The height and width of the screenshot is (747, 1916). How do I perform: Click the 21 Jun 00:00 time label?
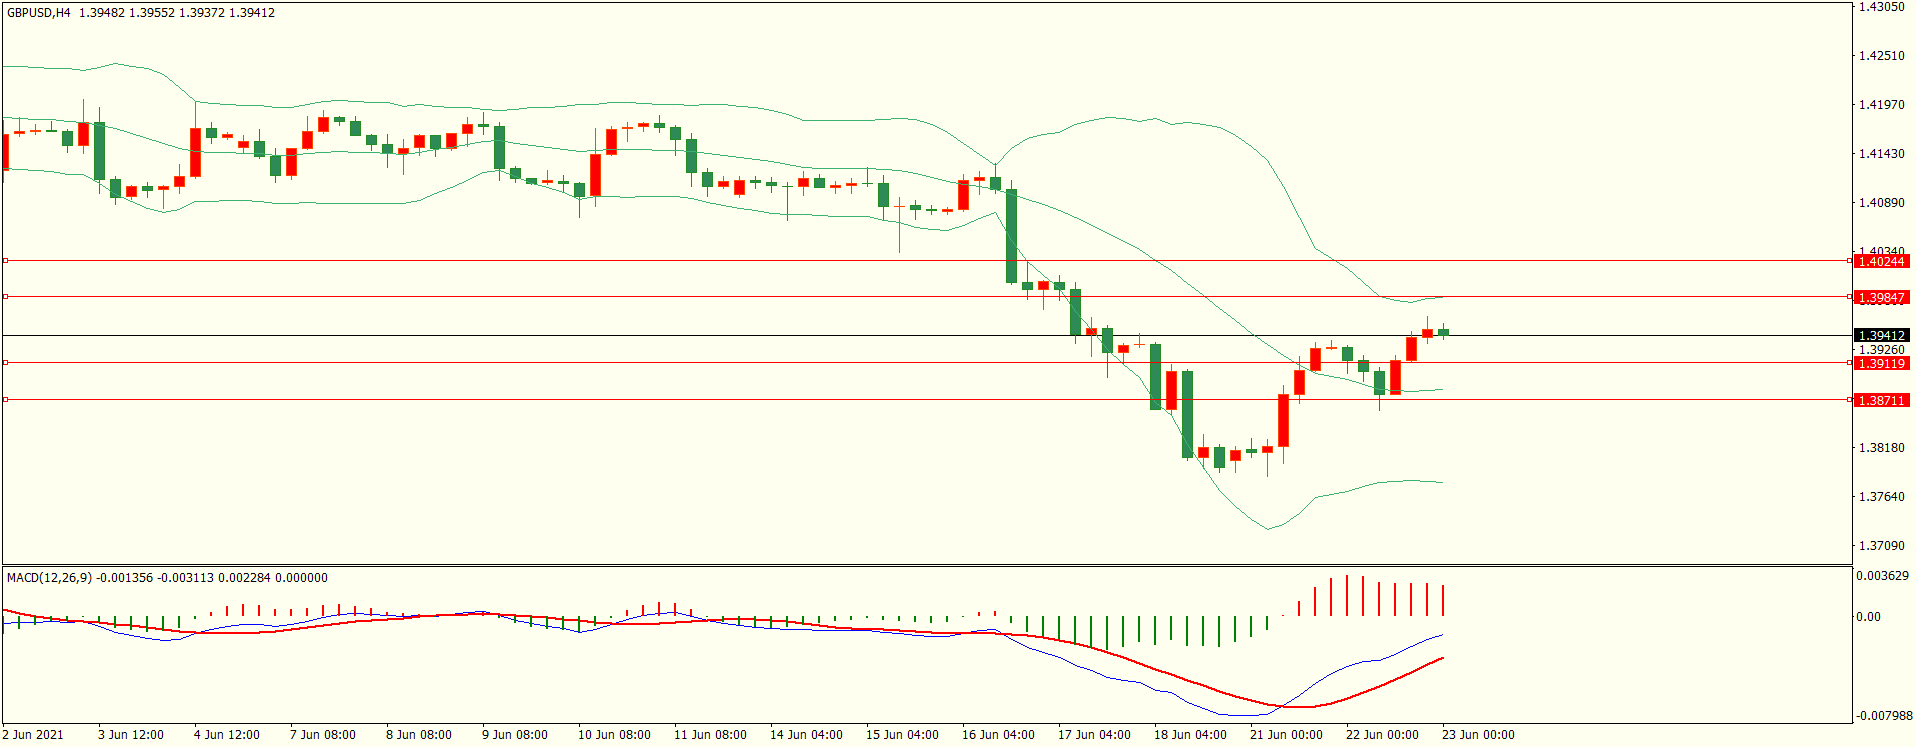pyautogui.click(x=1286, y=735)
